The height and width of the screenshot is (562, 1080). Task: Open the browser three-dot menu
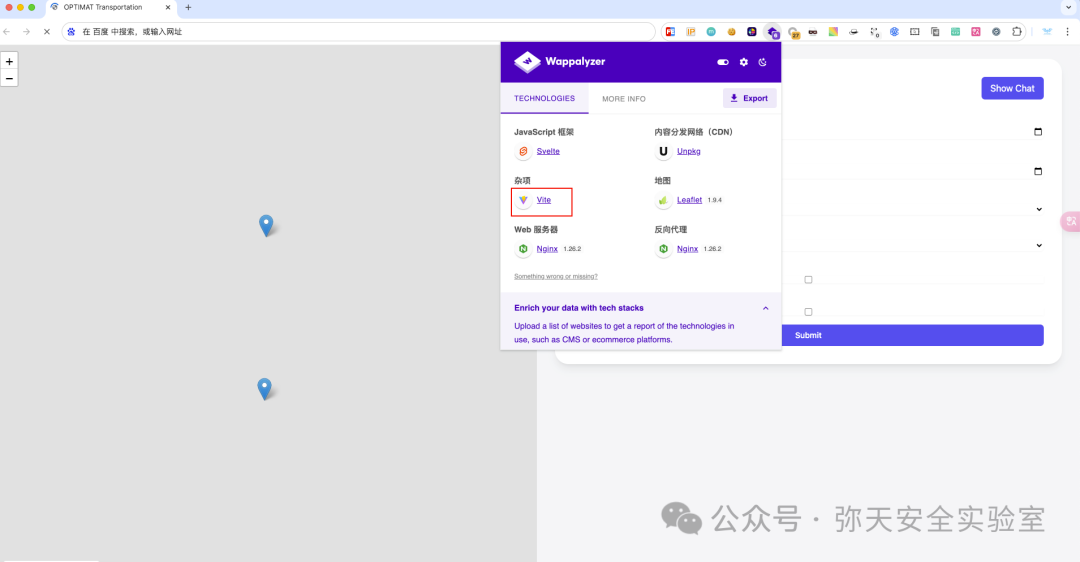1068,32
